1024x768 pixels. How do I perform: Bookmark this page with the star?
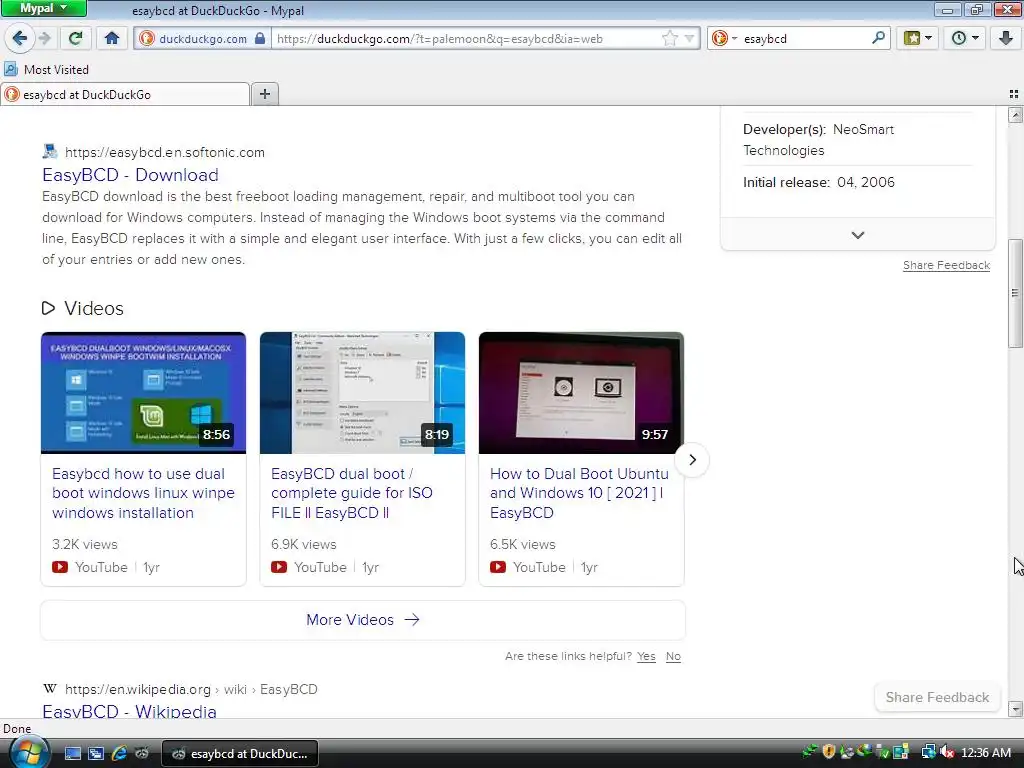point(669,39)
